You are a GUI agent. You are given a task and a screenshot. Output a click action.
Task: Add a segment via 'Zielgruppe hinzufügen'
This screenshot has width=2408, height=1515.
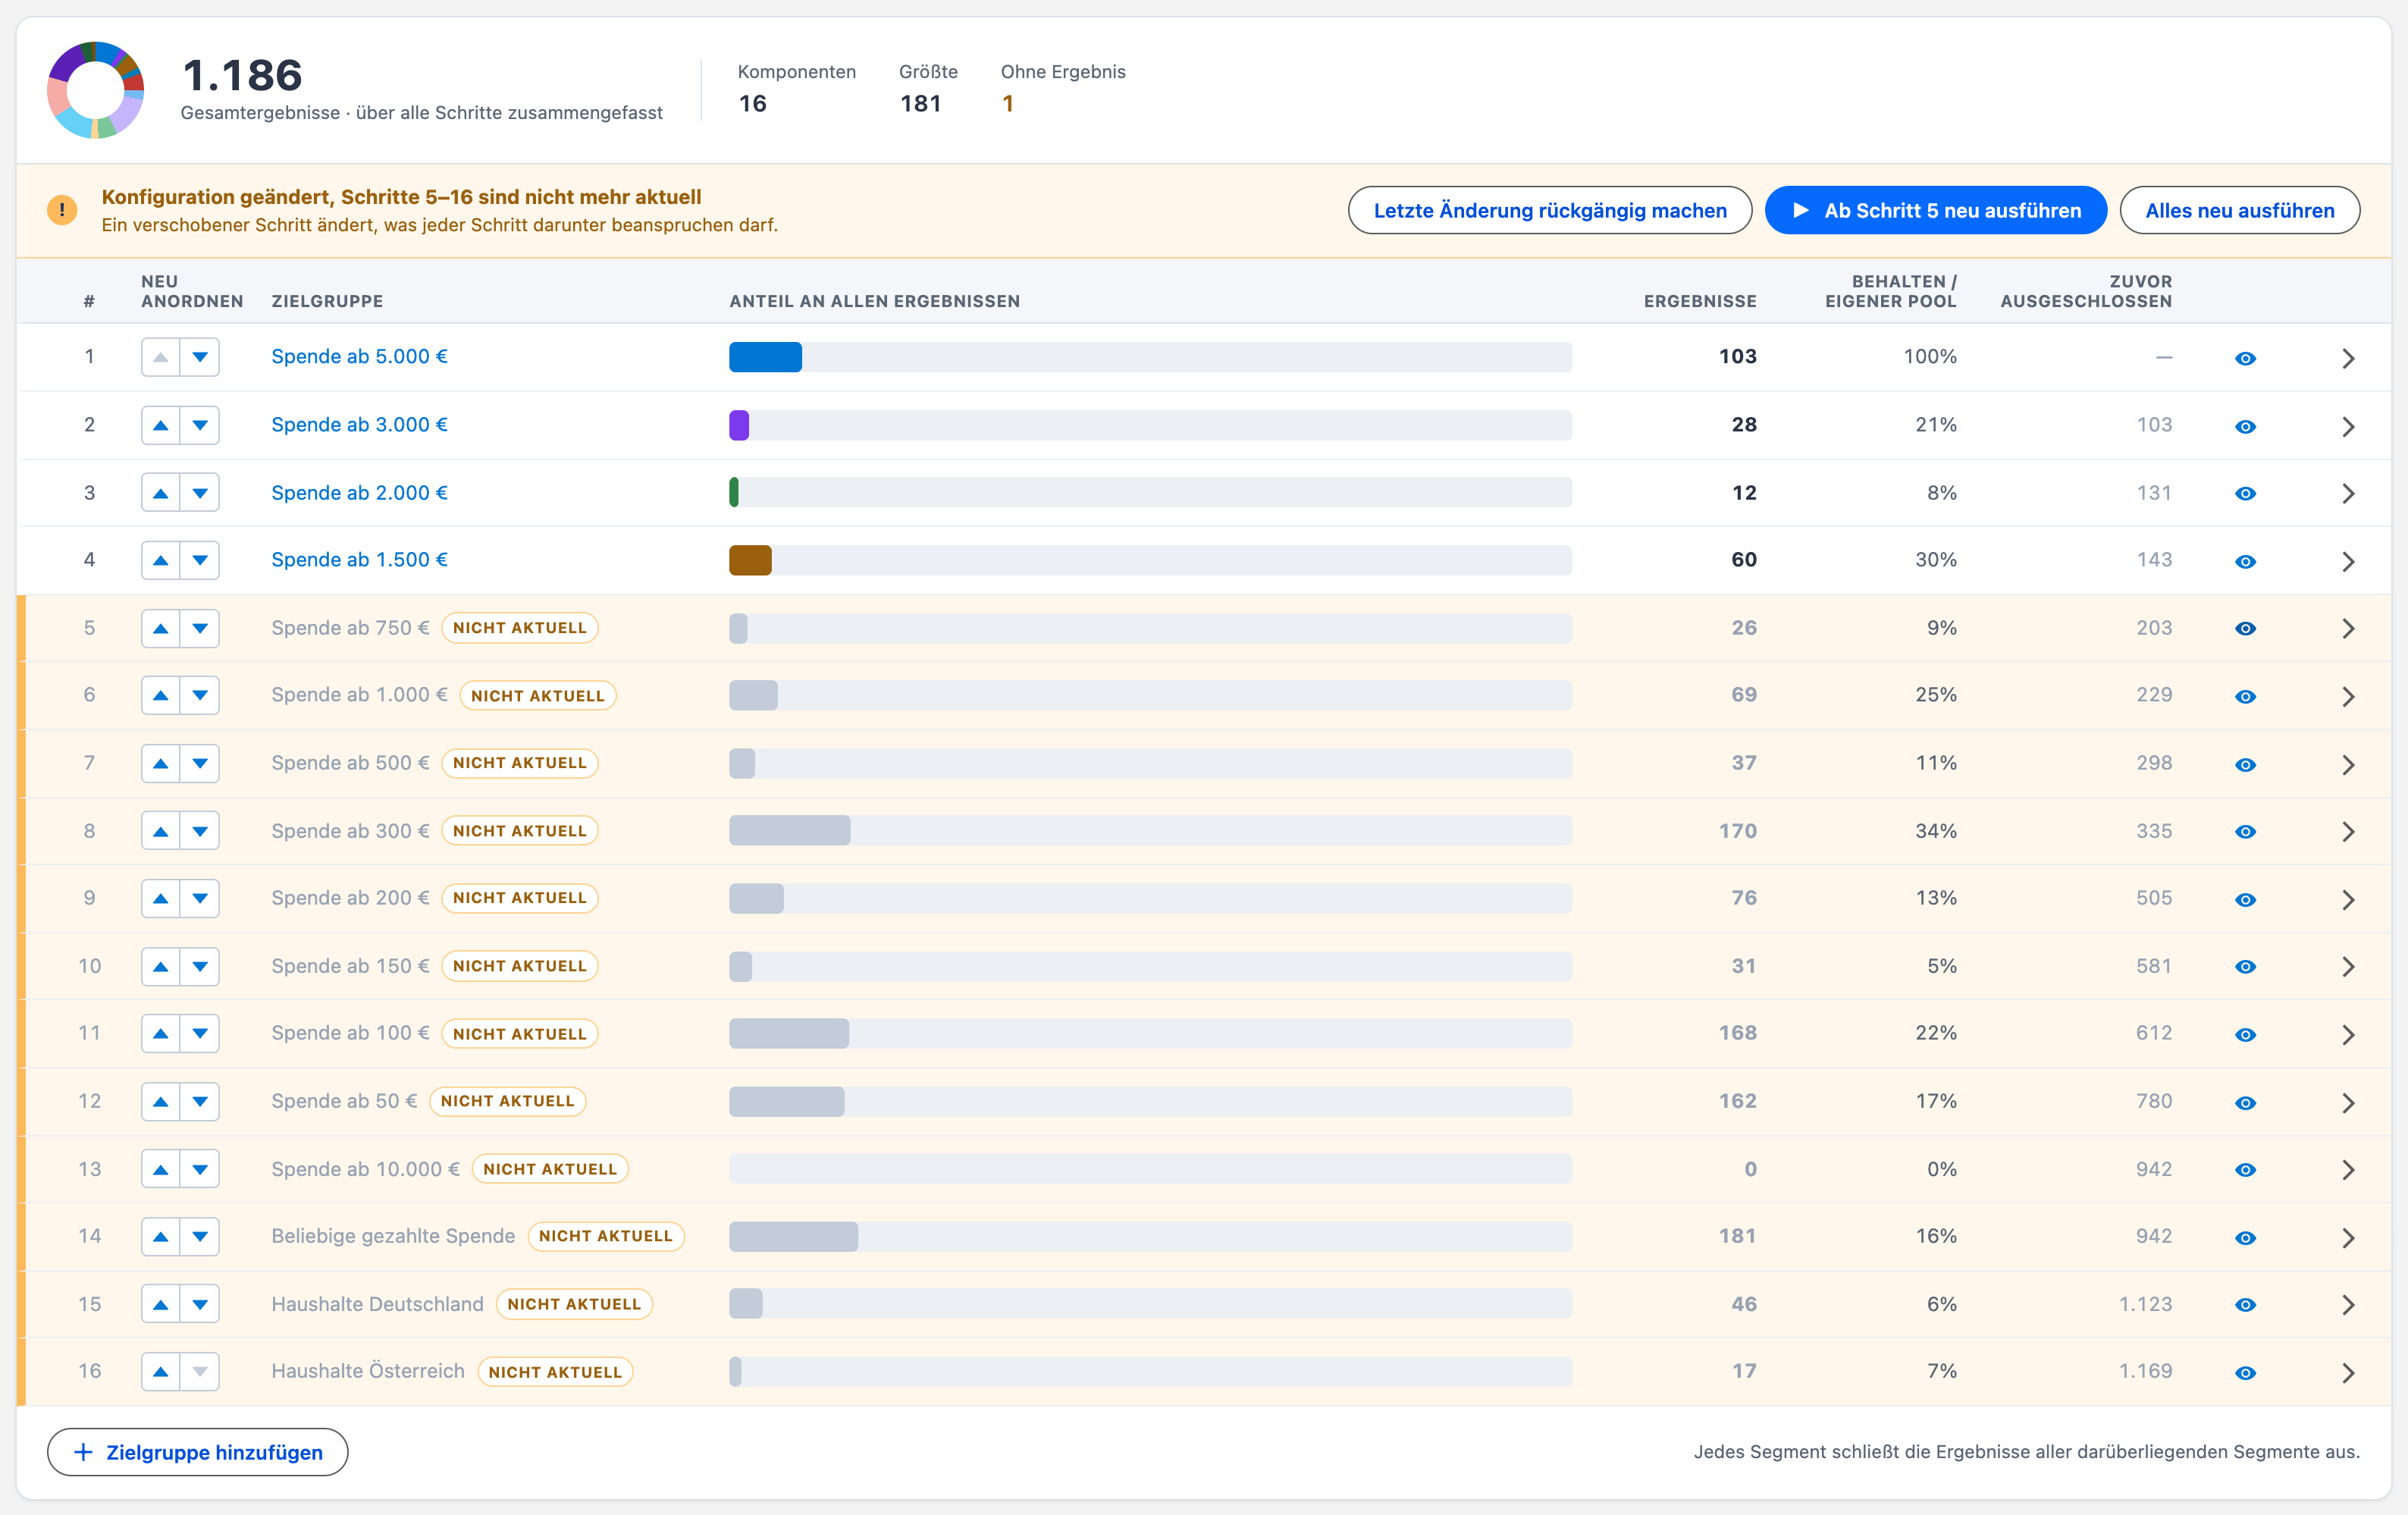click(198, 1452)
